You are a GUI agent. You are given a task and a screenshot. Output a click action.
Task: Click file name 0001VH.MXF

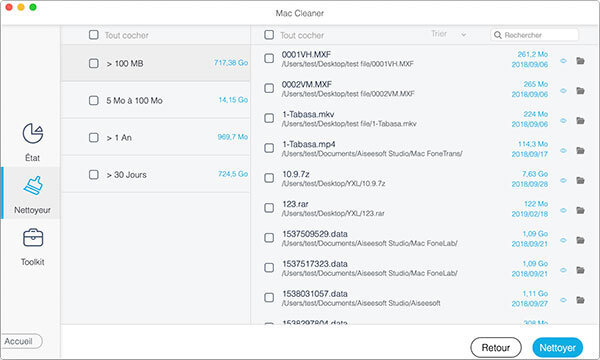click(306, 54)
